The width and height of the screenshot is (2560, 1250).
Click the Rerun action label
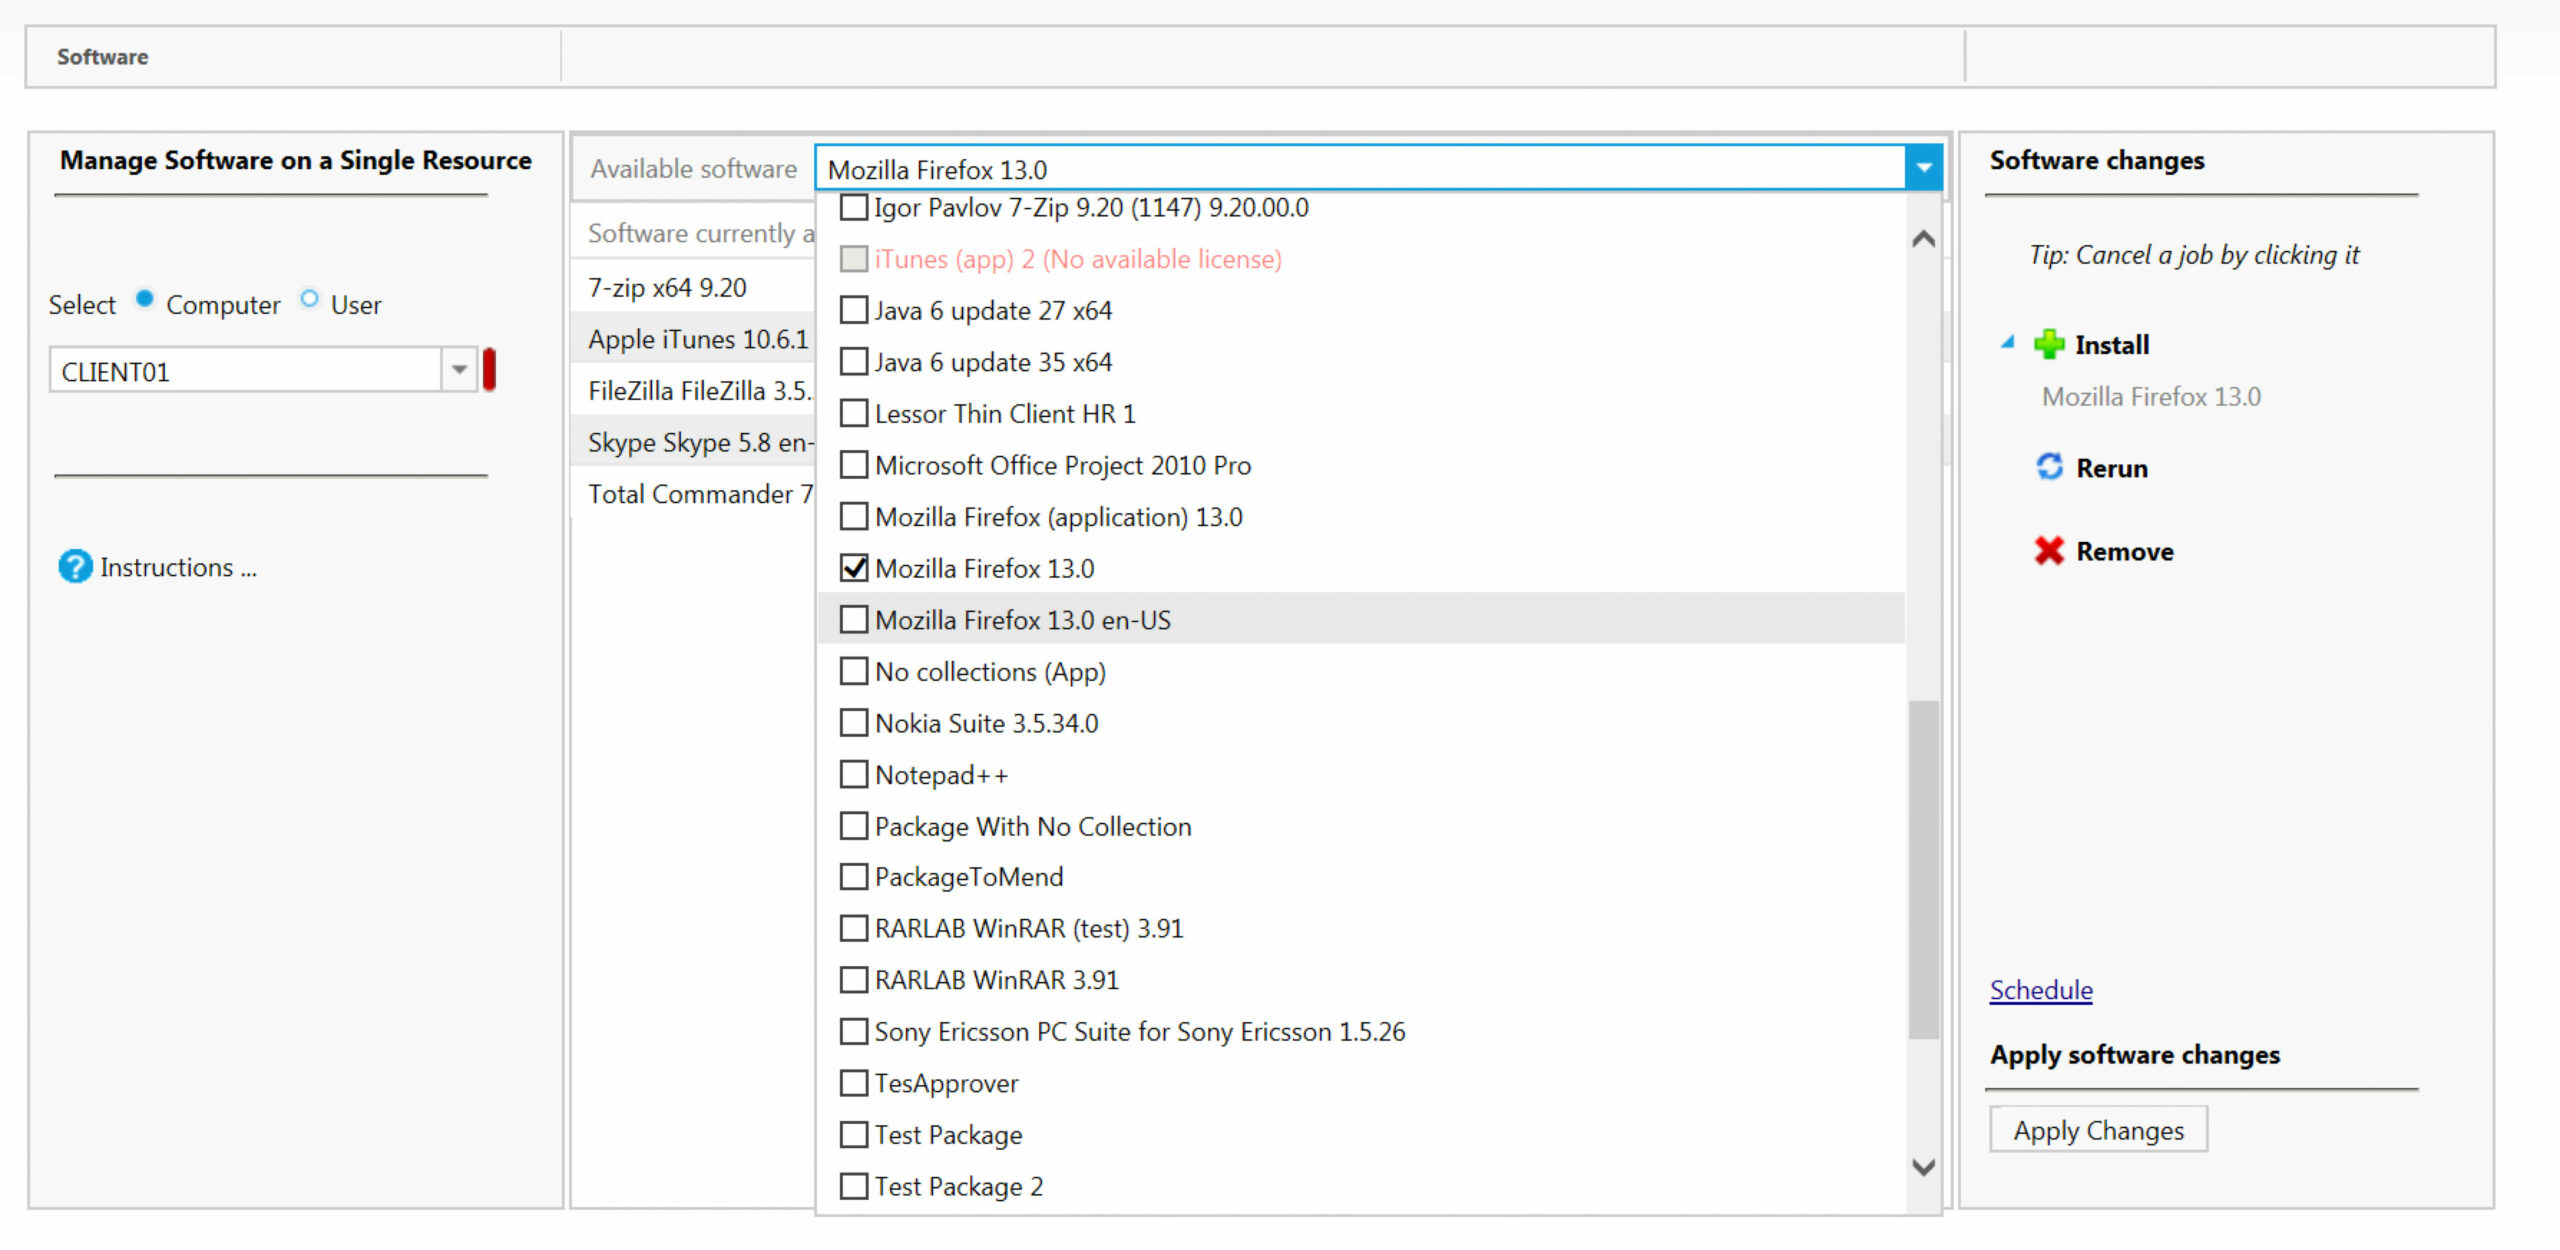click(2112, 468)
